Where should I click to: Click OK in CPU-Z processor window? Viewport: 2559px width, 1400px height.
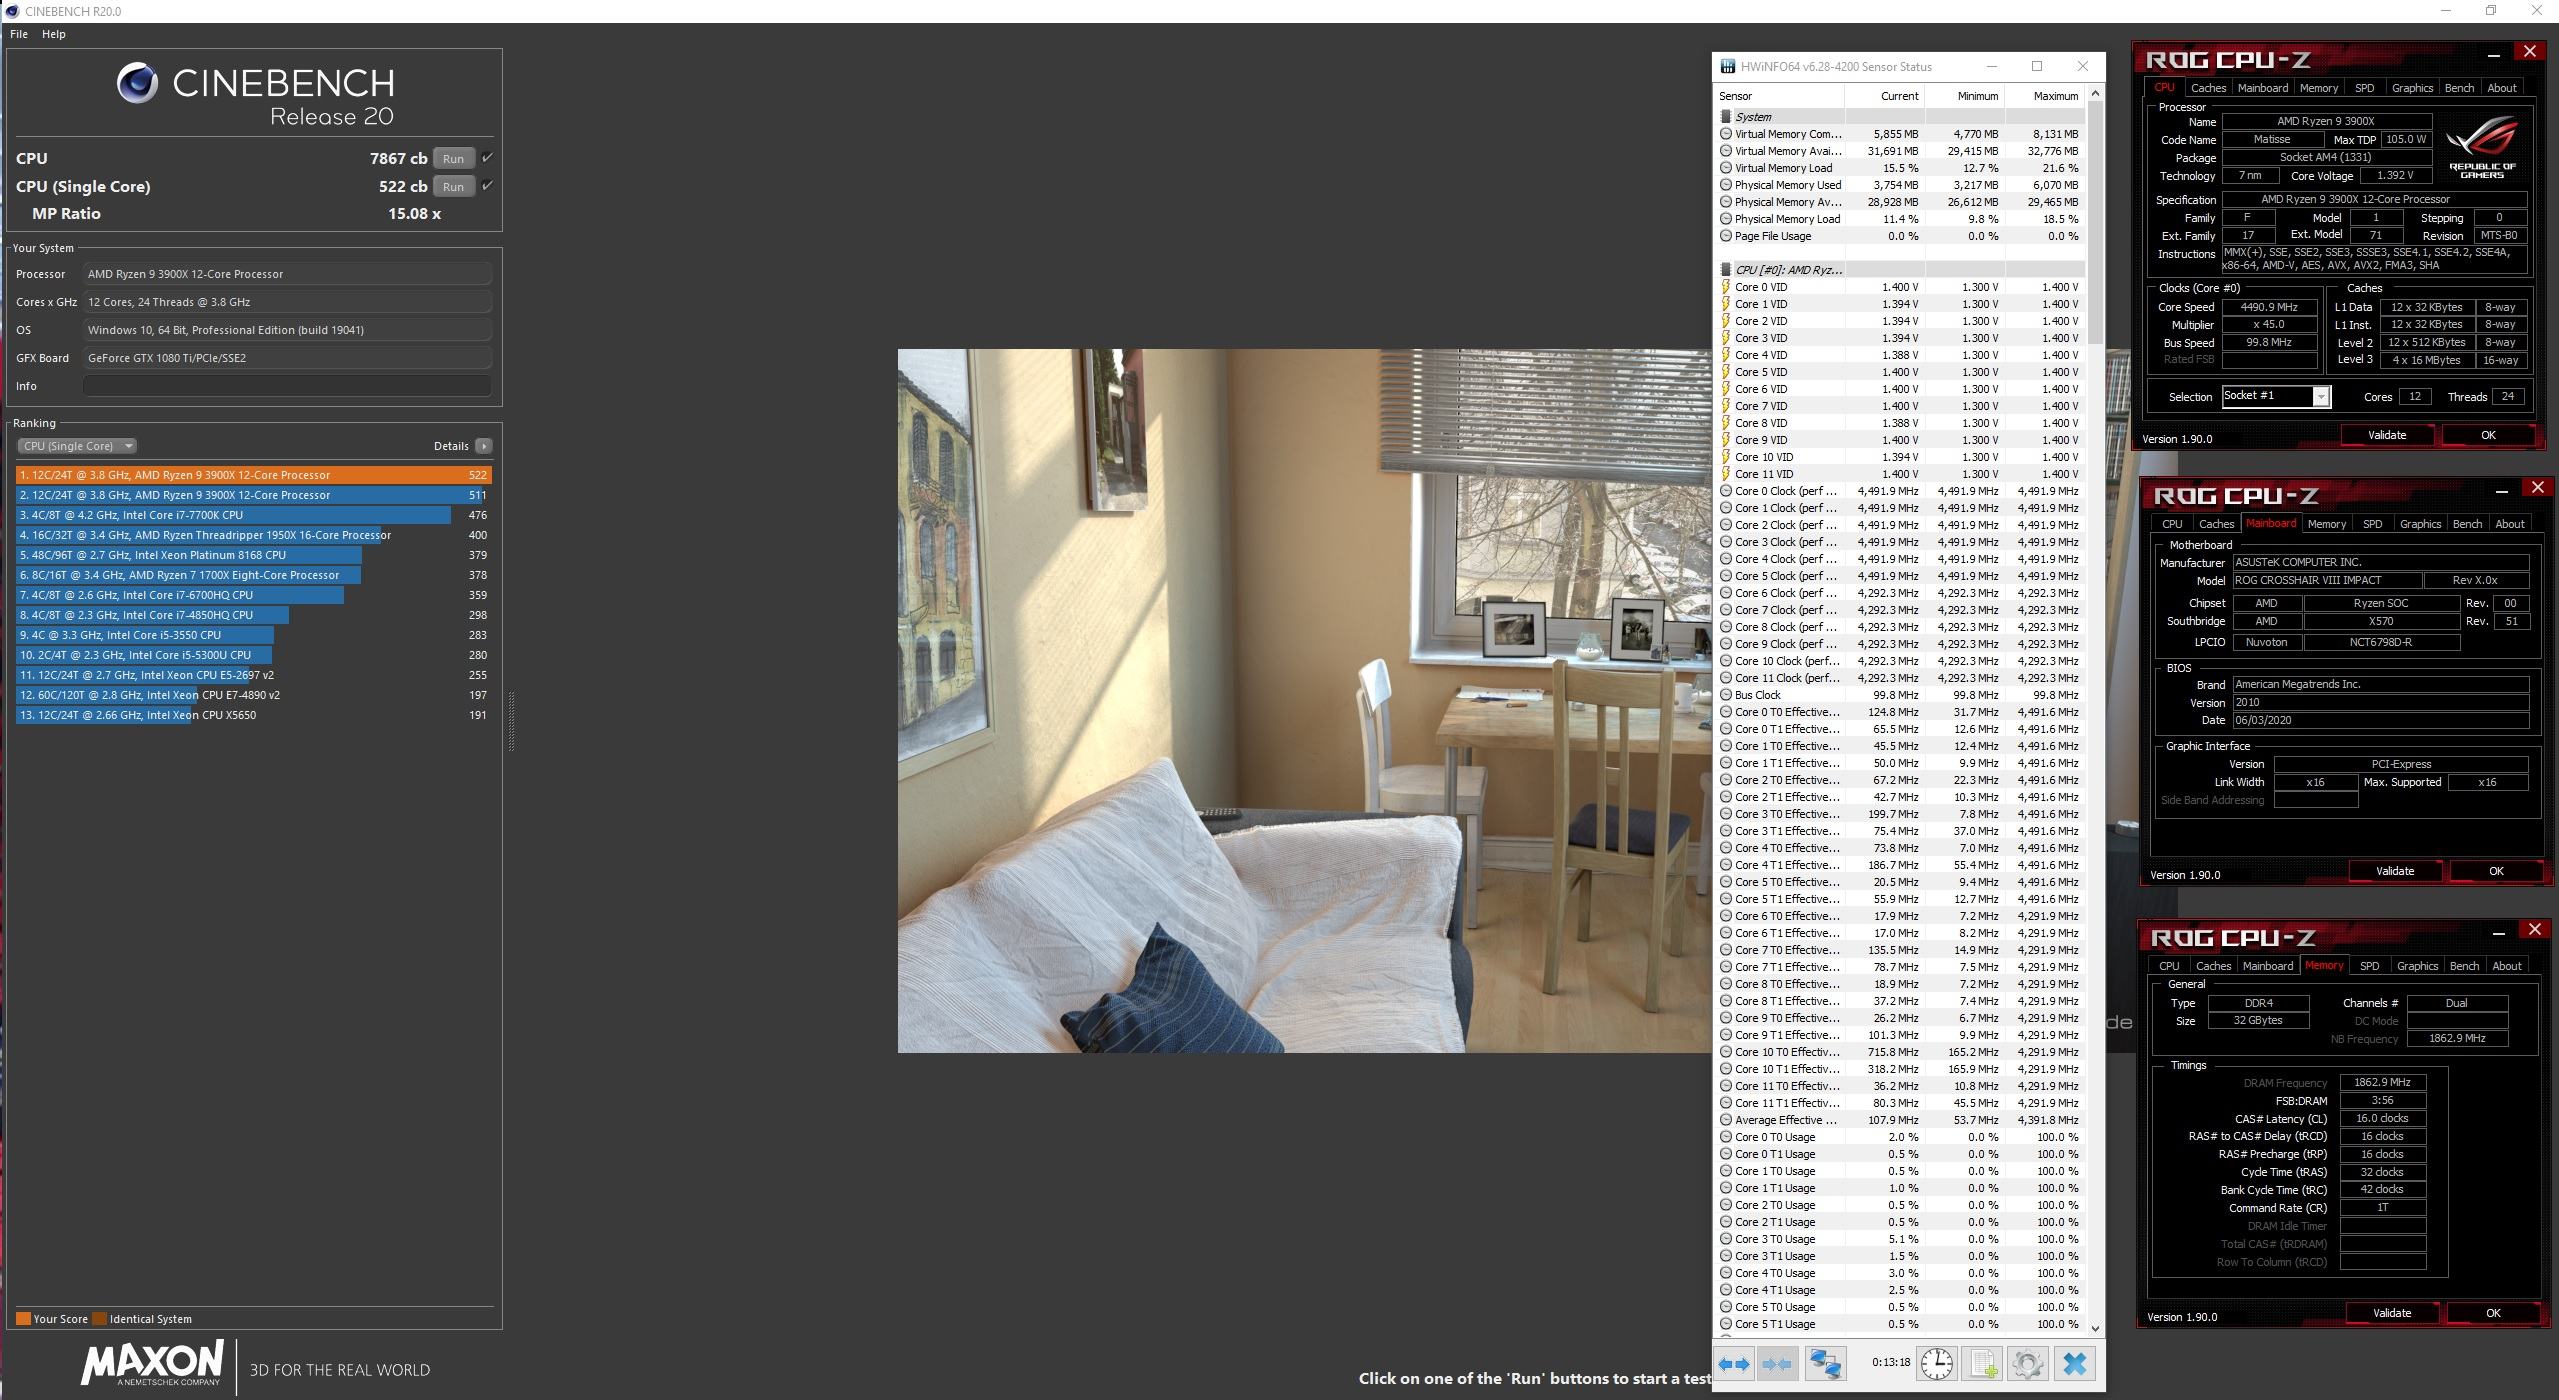tap(2488, 435)
